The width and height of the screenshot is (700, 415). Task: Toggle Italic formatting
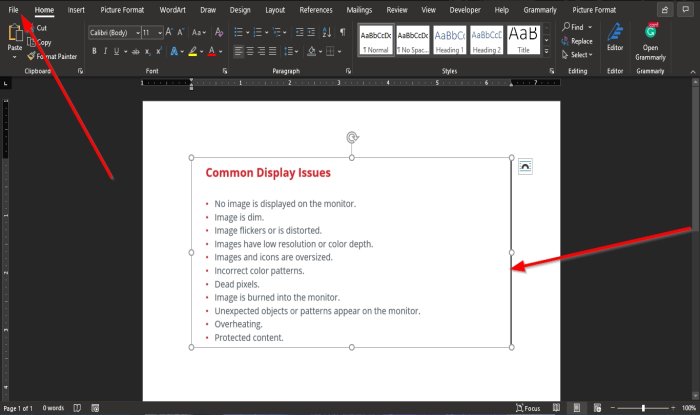(106, 50)
